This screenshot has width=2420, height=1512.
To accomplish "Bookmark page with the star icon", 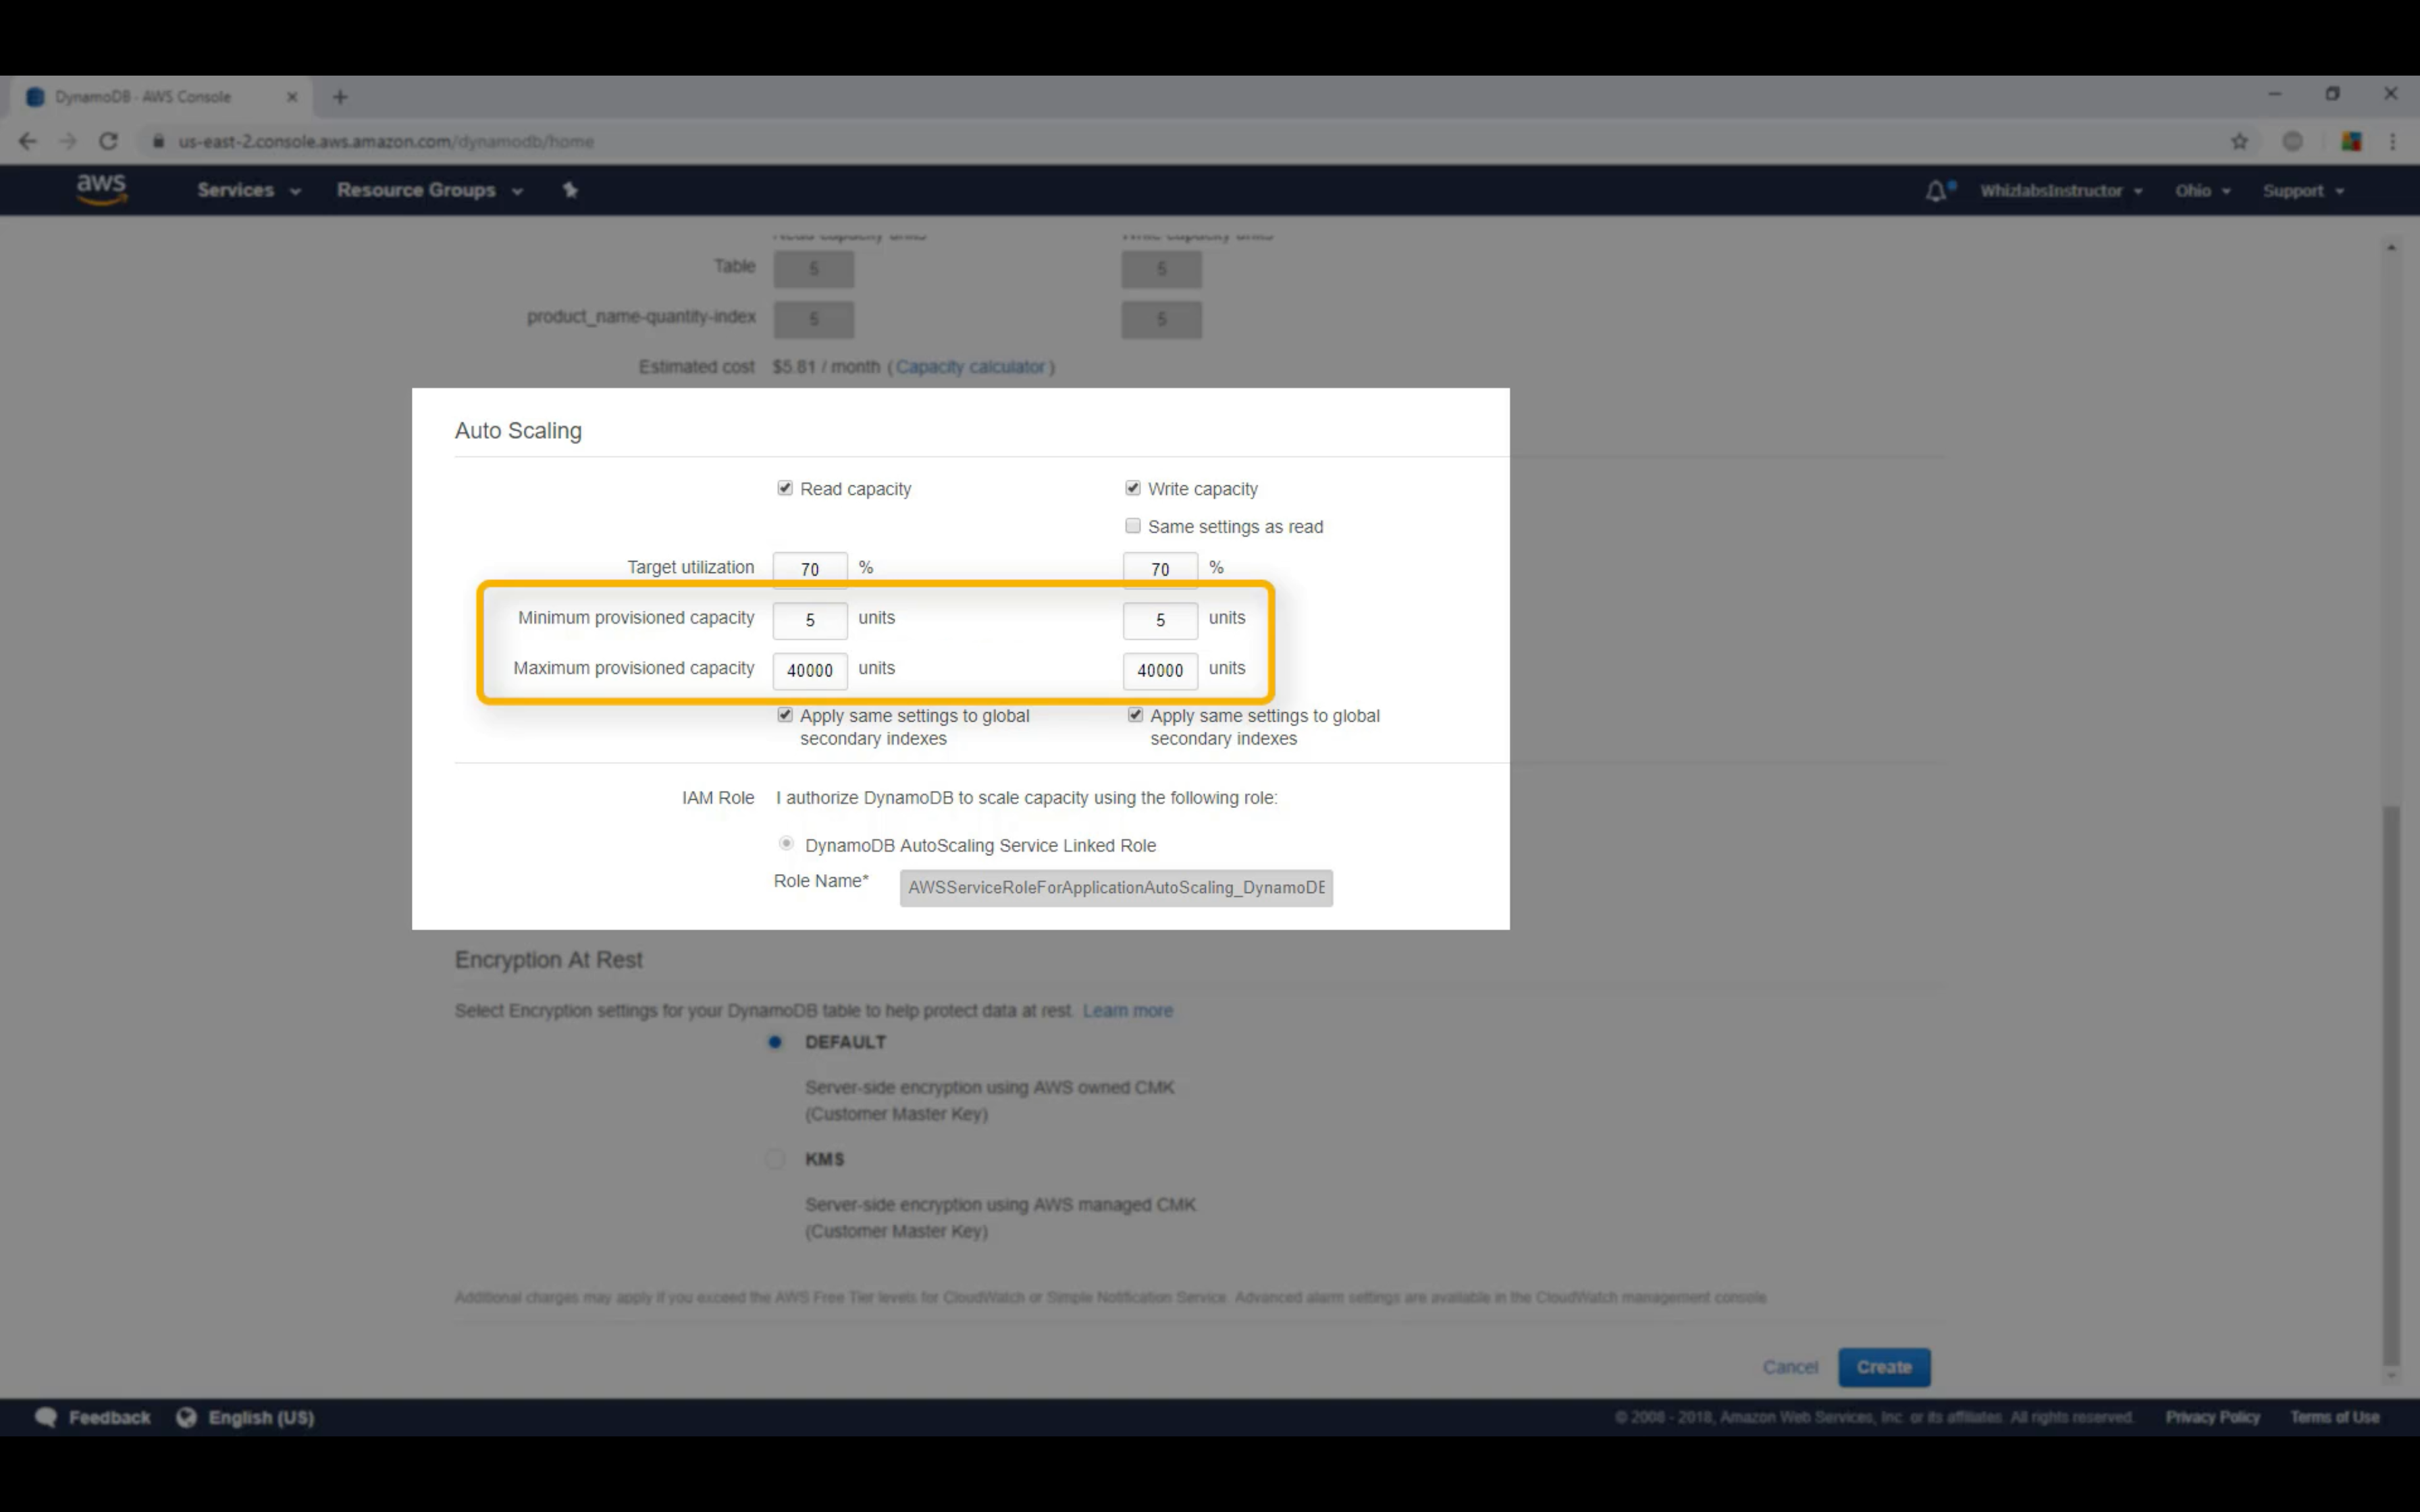I will 2239,141.
